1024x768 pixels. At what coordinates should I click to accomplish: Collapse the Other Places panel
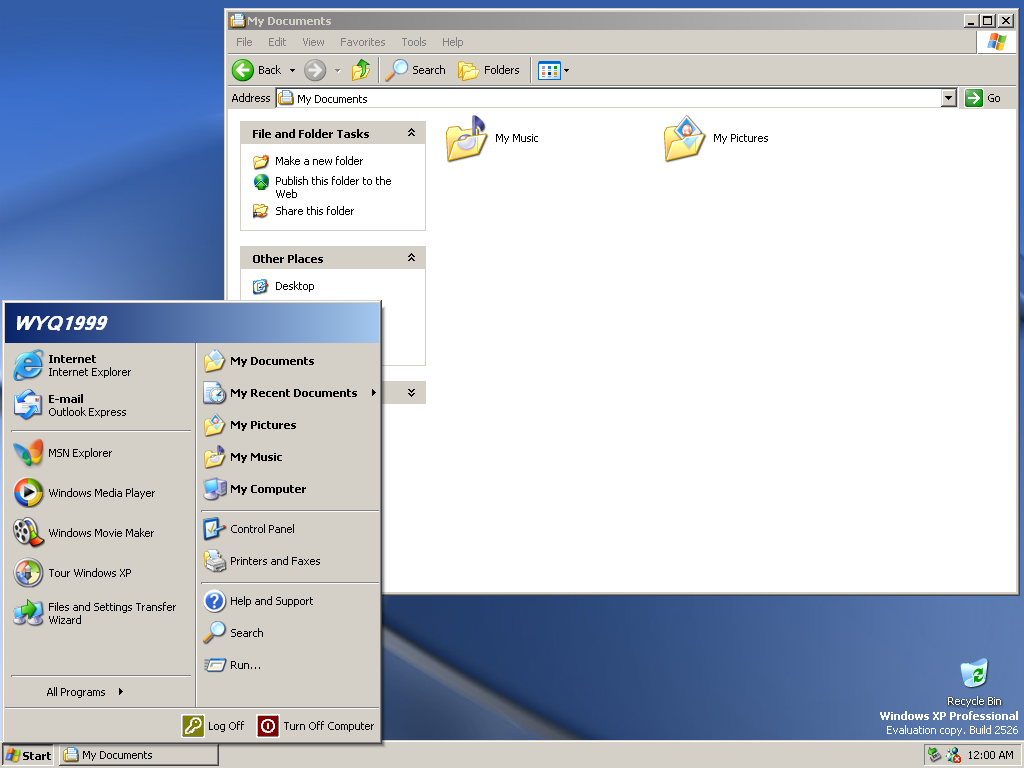411,259
